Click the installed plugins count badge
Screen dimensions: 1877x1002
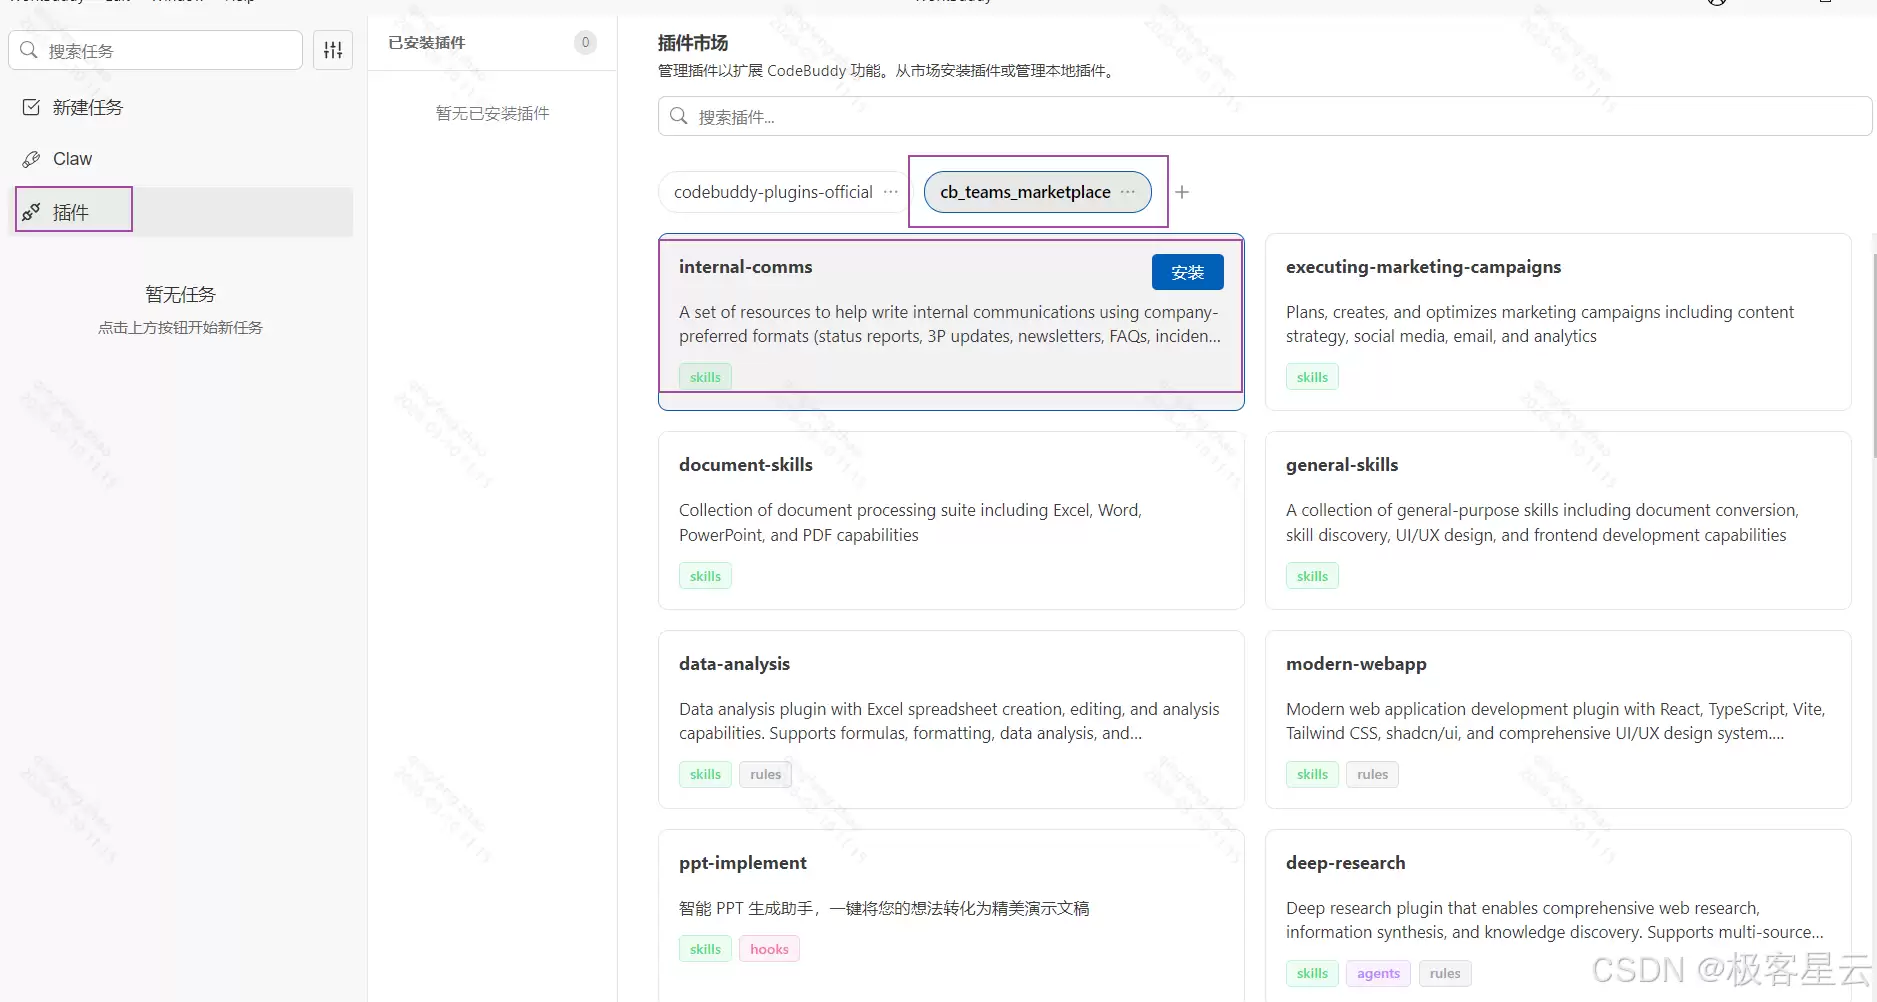tap(585, 42)
